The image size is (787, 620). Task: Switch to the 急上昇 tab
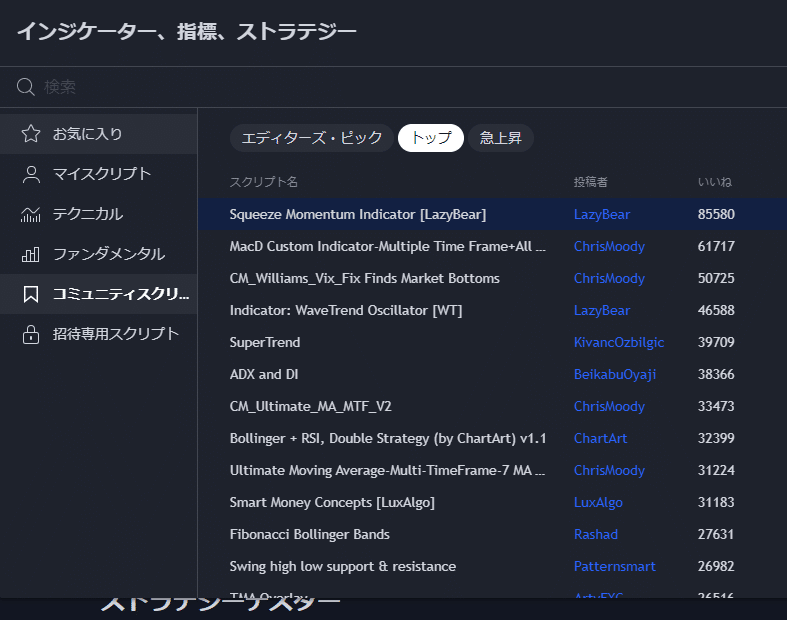click(x=500, y=138)
